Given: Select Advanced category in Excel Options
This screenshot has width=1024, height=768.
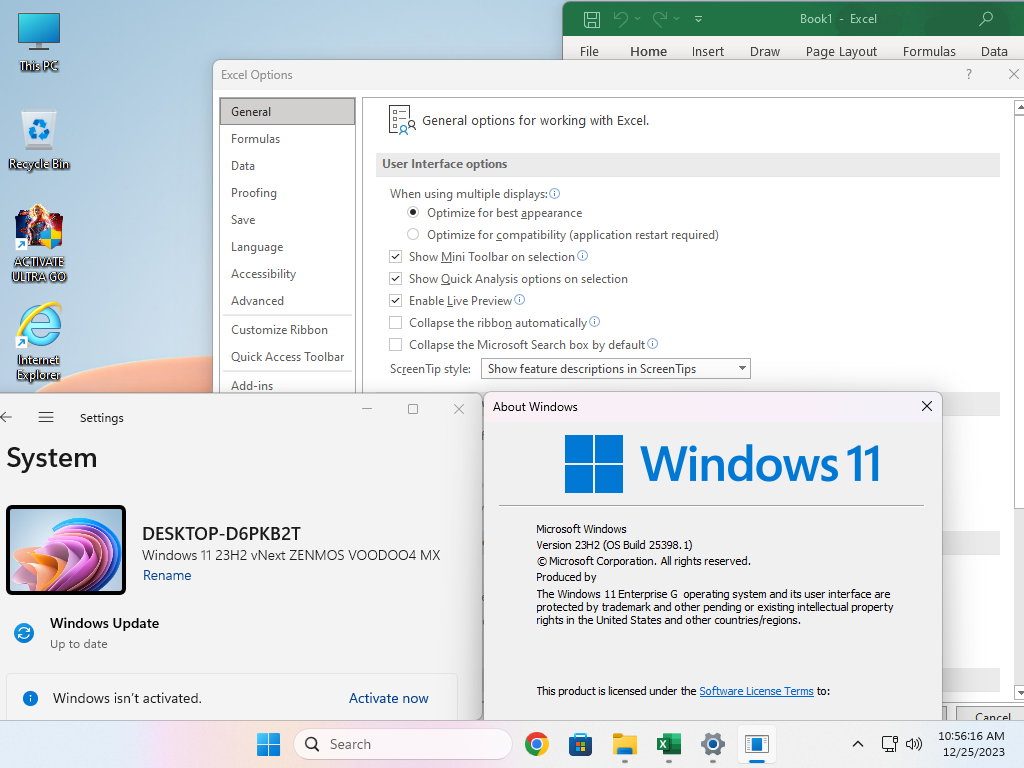Looking at the screenshot, I should click(287, 301).
